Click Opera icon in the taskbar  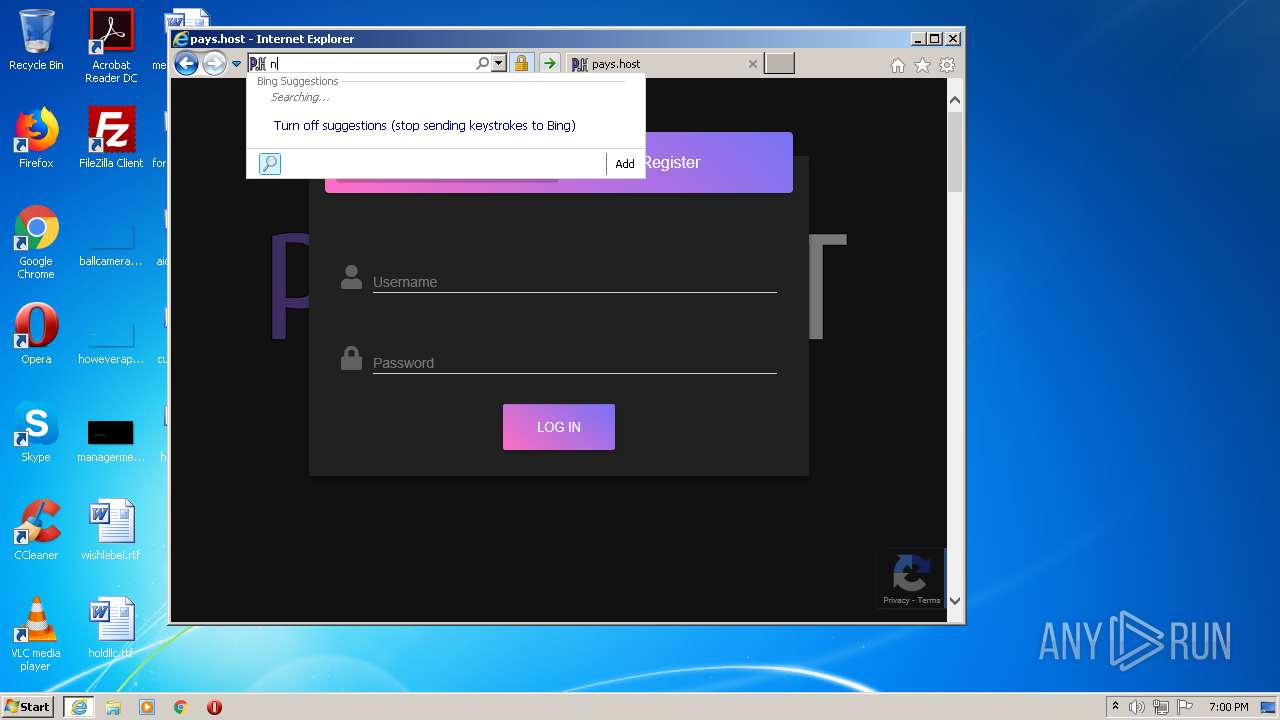214,706
